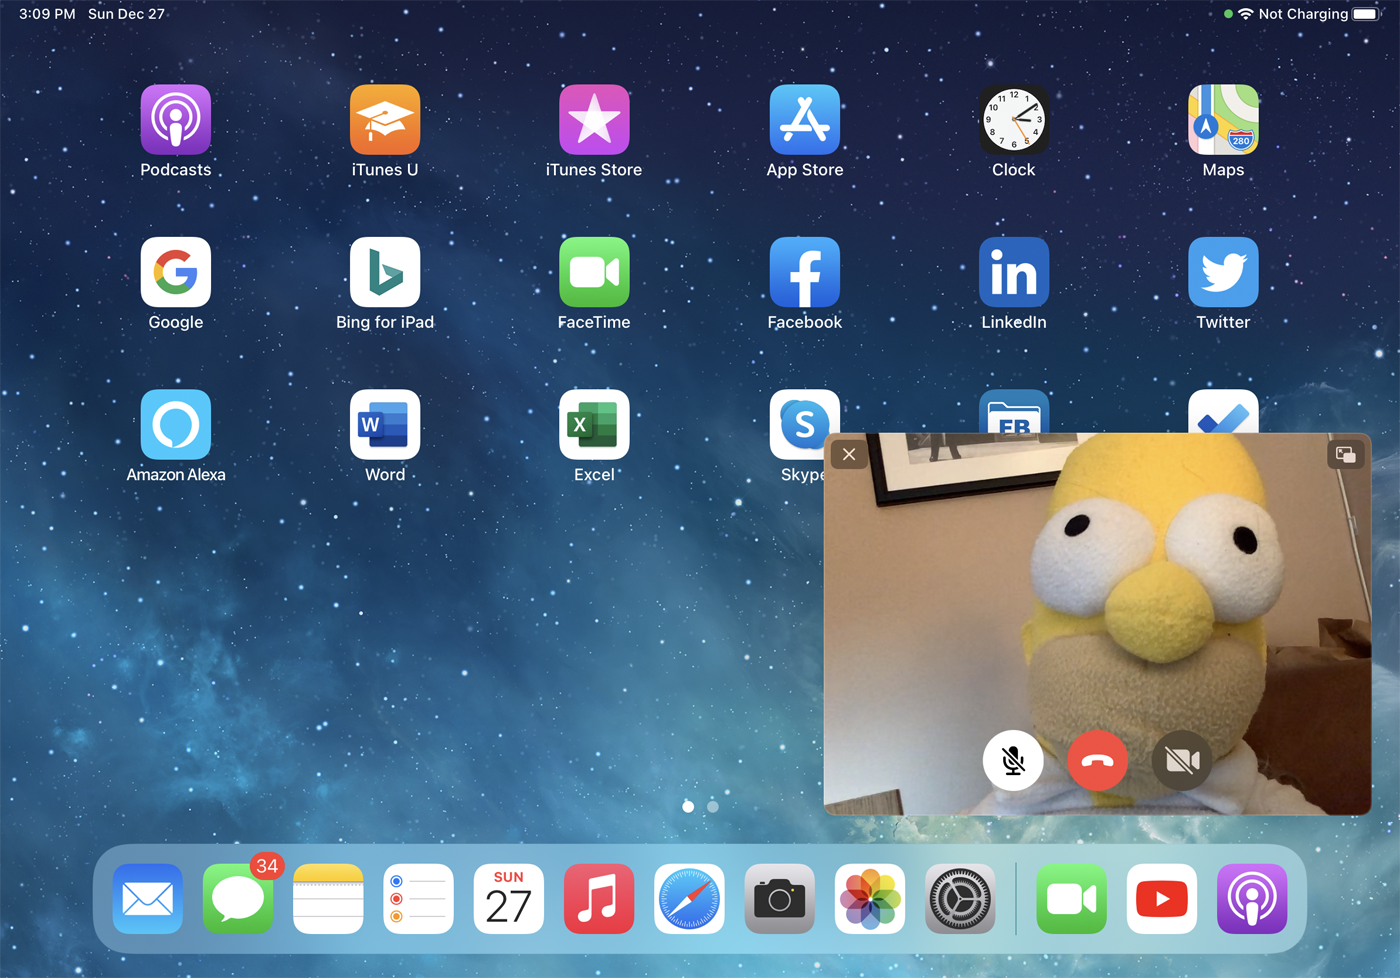Open recent FaceTime app in dock
The image size is (1400, 978).
[1071, 899]
